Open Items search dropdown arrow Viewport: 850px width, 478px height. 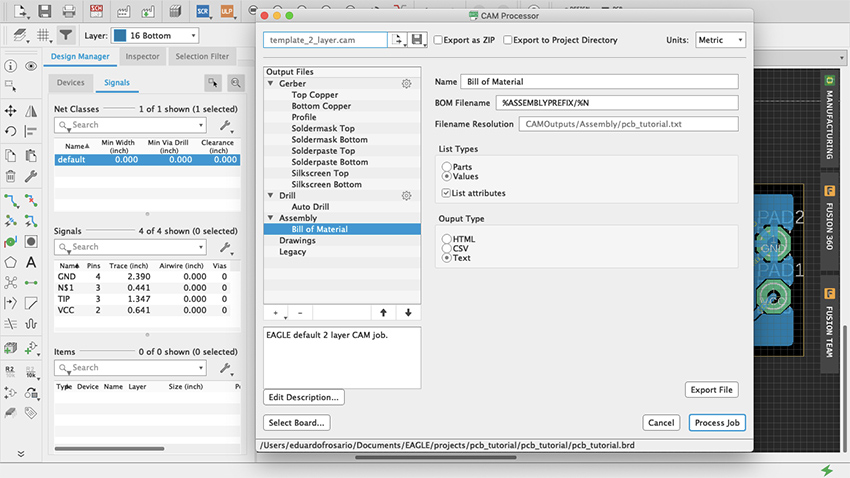[201, 368]
